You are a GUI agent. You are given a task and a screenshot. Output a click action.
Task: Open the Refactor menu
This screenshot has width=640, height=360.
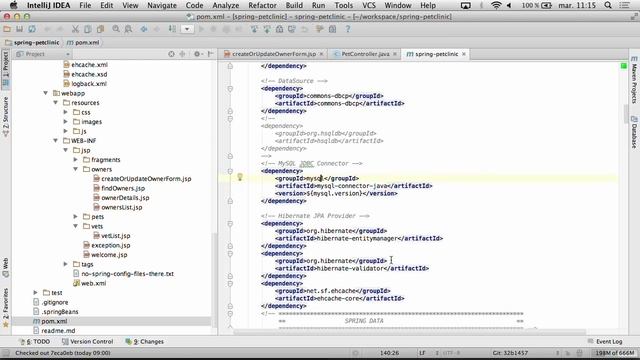pos(262,5)
